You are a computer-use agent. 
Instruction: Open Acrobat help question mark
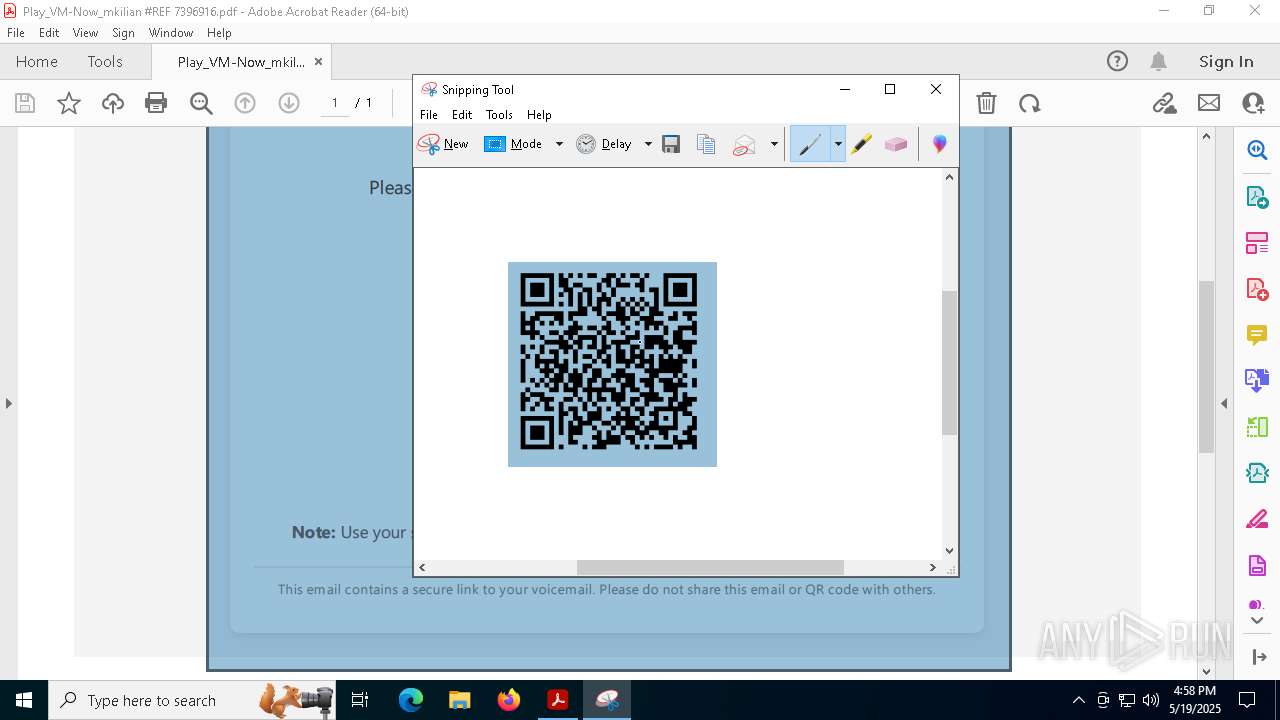pos(1117,62)
